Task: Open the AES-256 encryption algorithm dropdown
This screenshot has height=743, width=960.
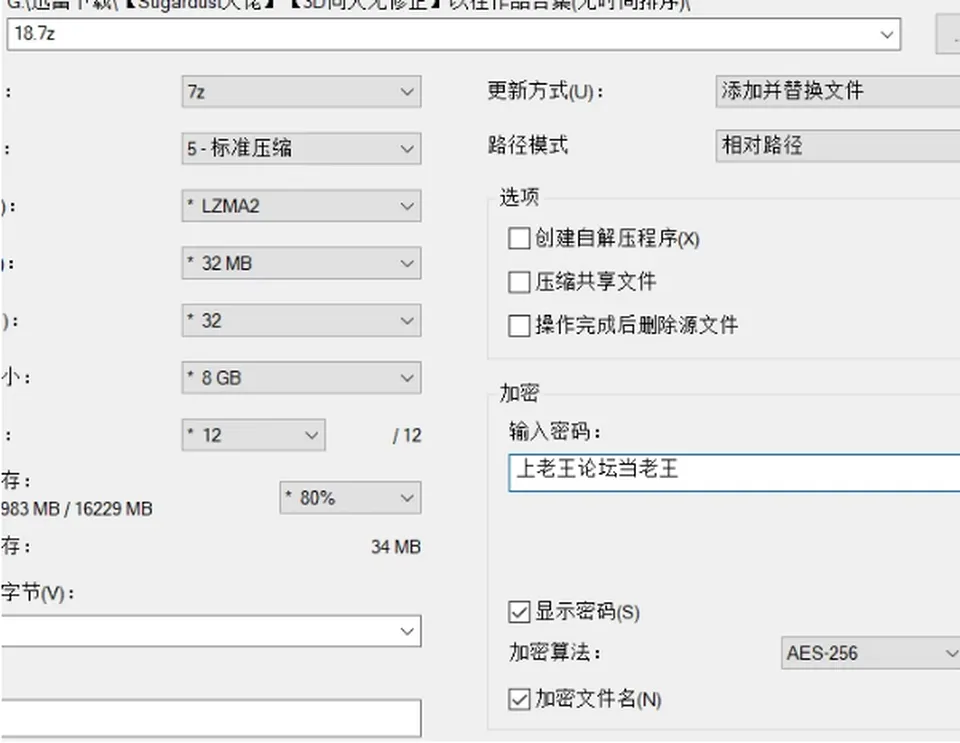Action: 871,653
